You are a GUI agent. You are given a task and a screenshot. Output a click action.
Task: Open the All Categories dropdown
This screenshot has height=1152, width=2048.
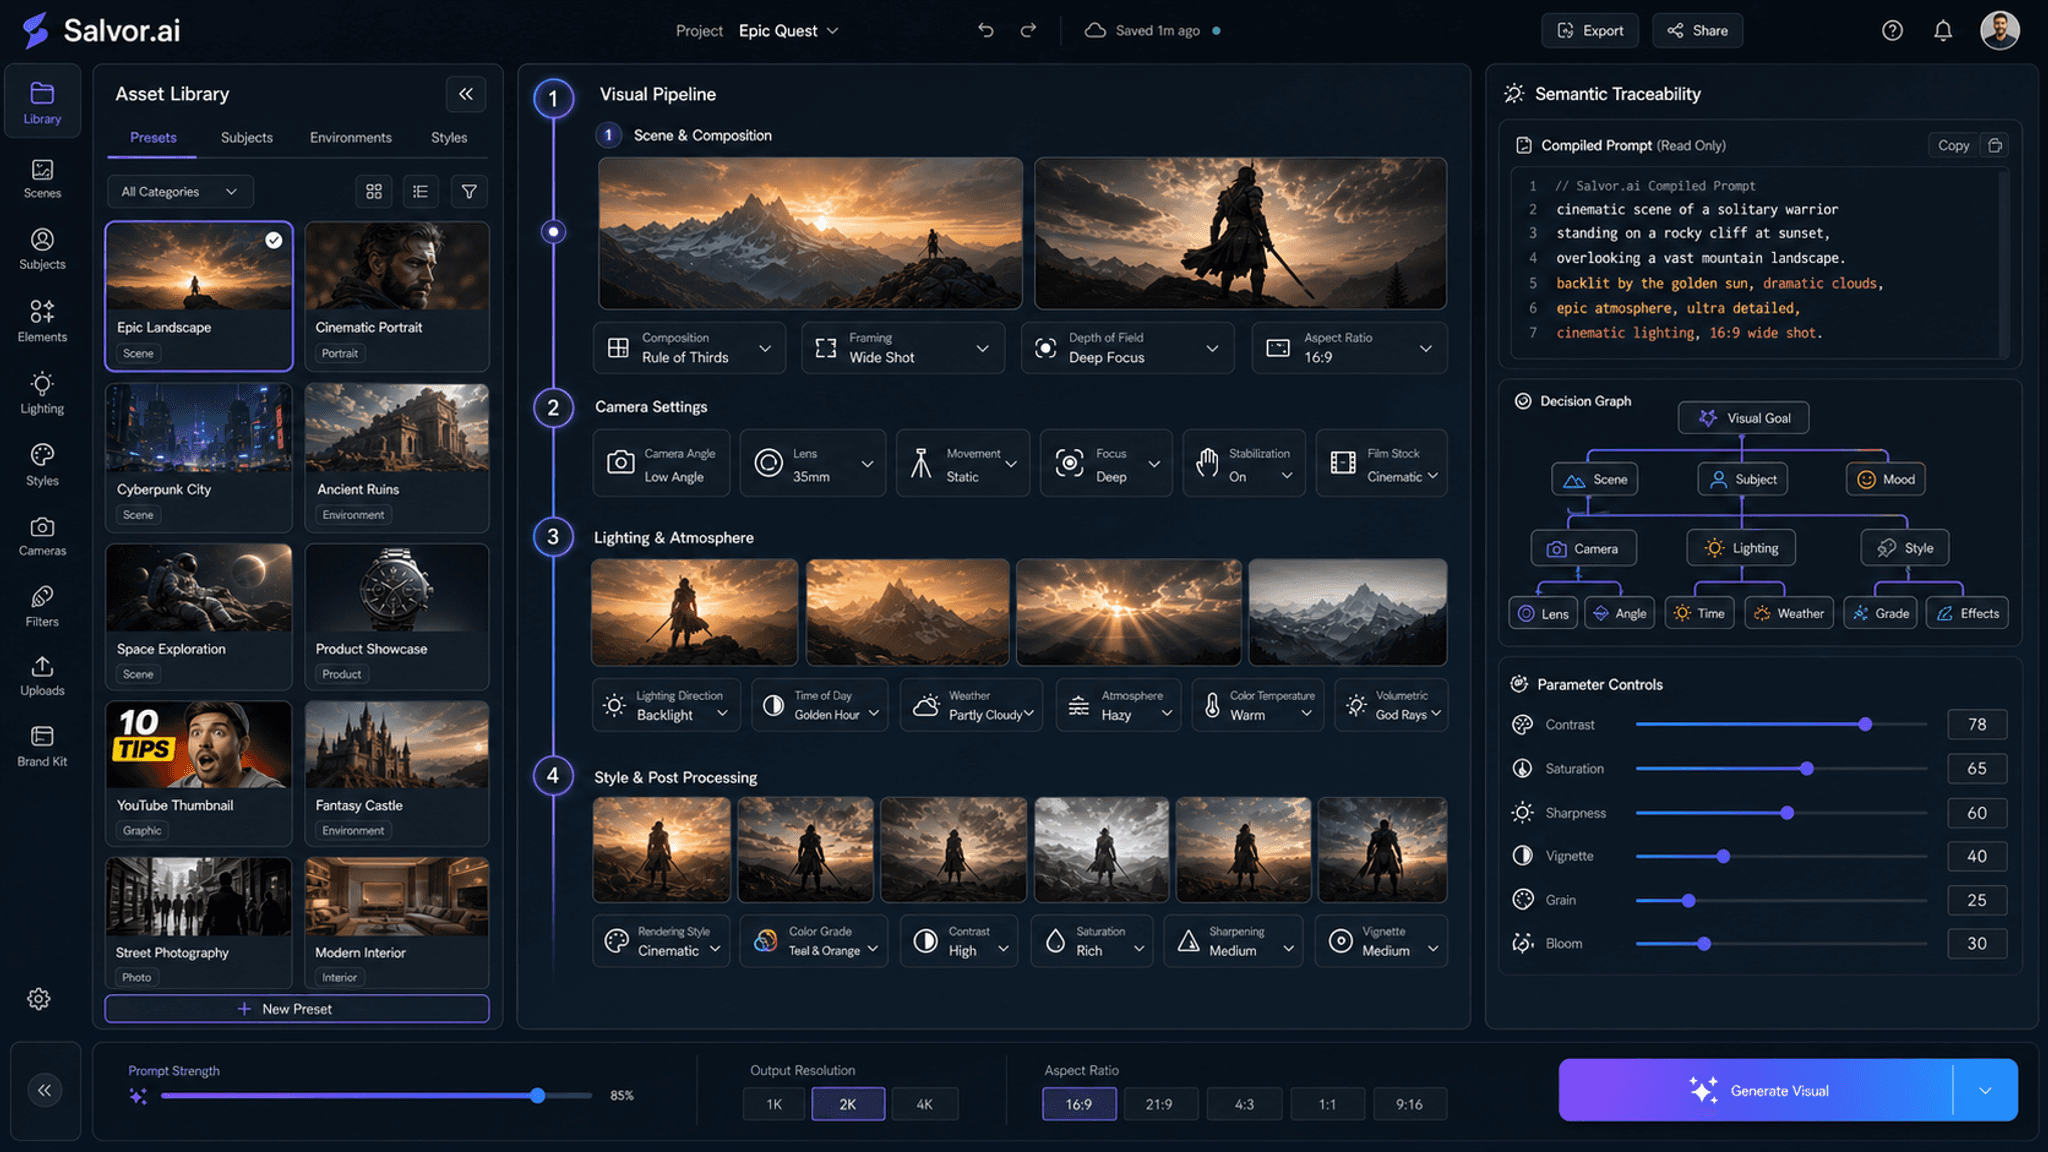tap(180, 191)
